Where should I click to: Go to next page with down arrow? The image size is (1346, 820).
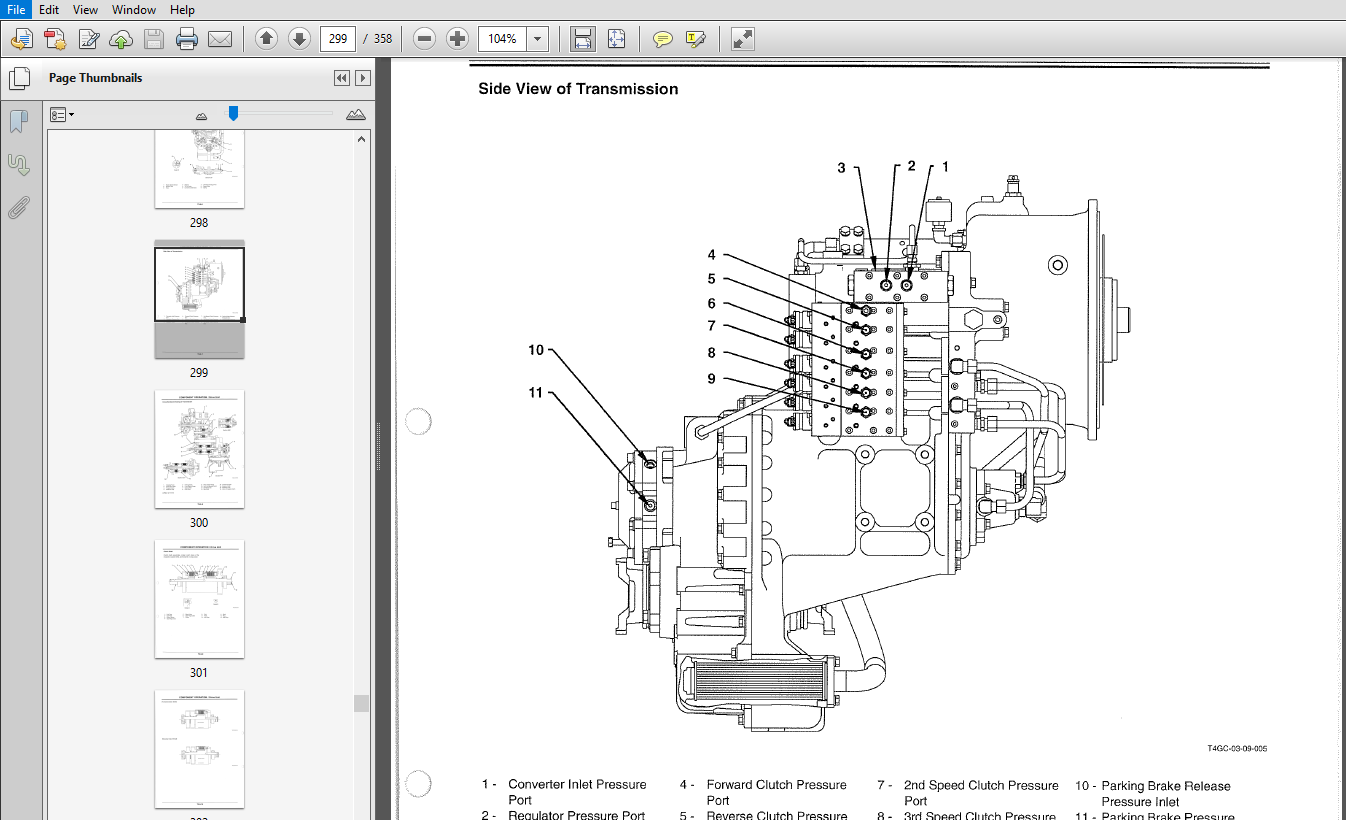[x=299, y=39]
